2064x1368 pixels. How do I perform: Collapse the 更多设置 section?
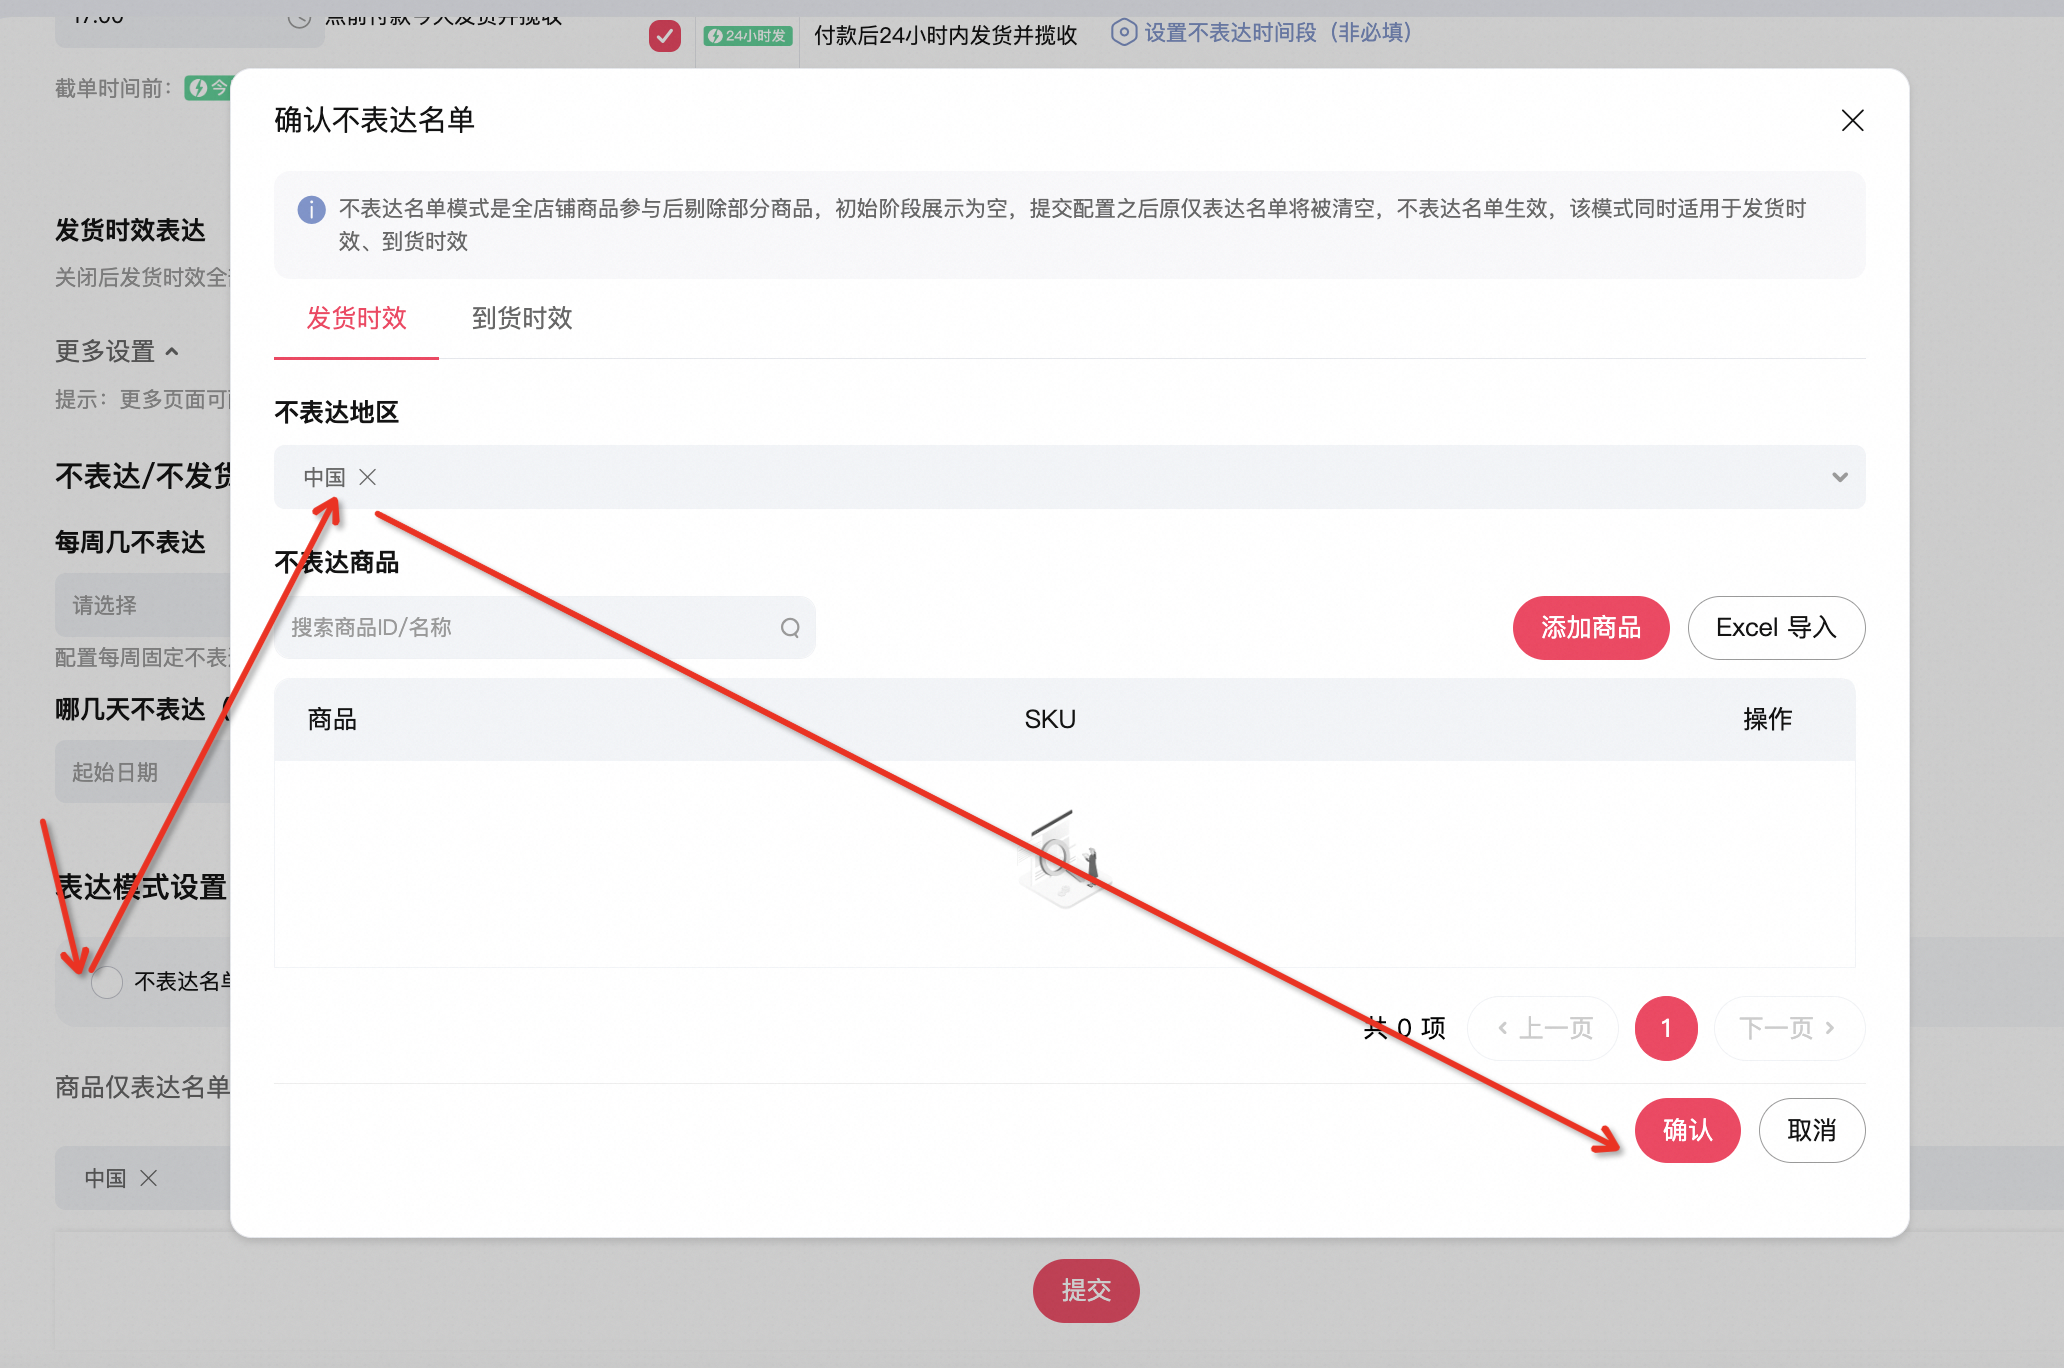117,351
